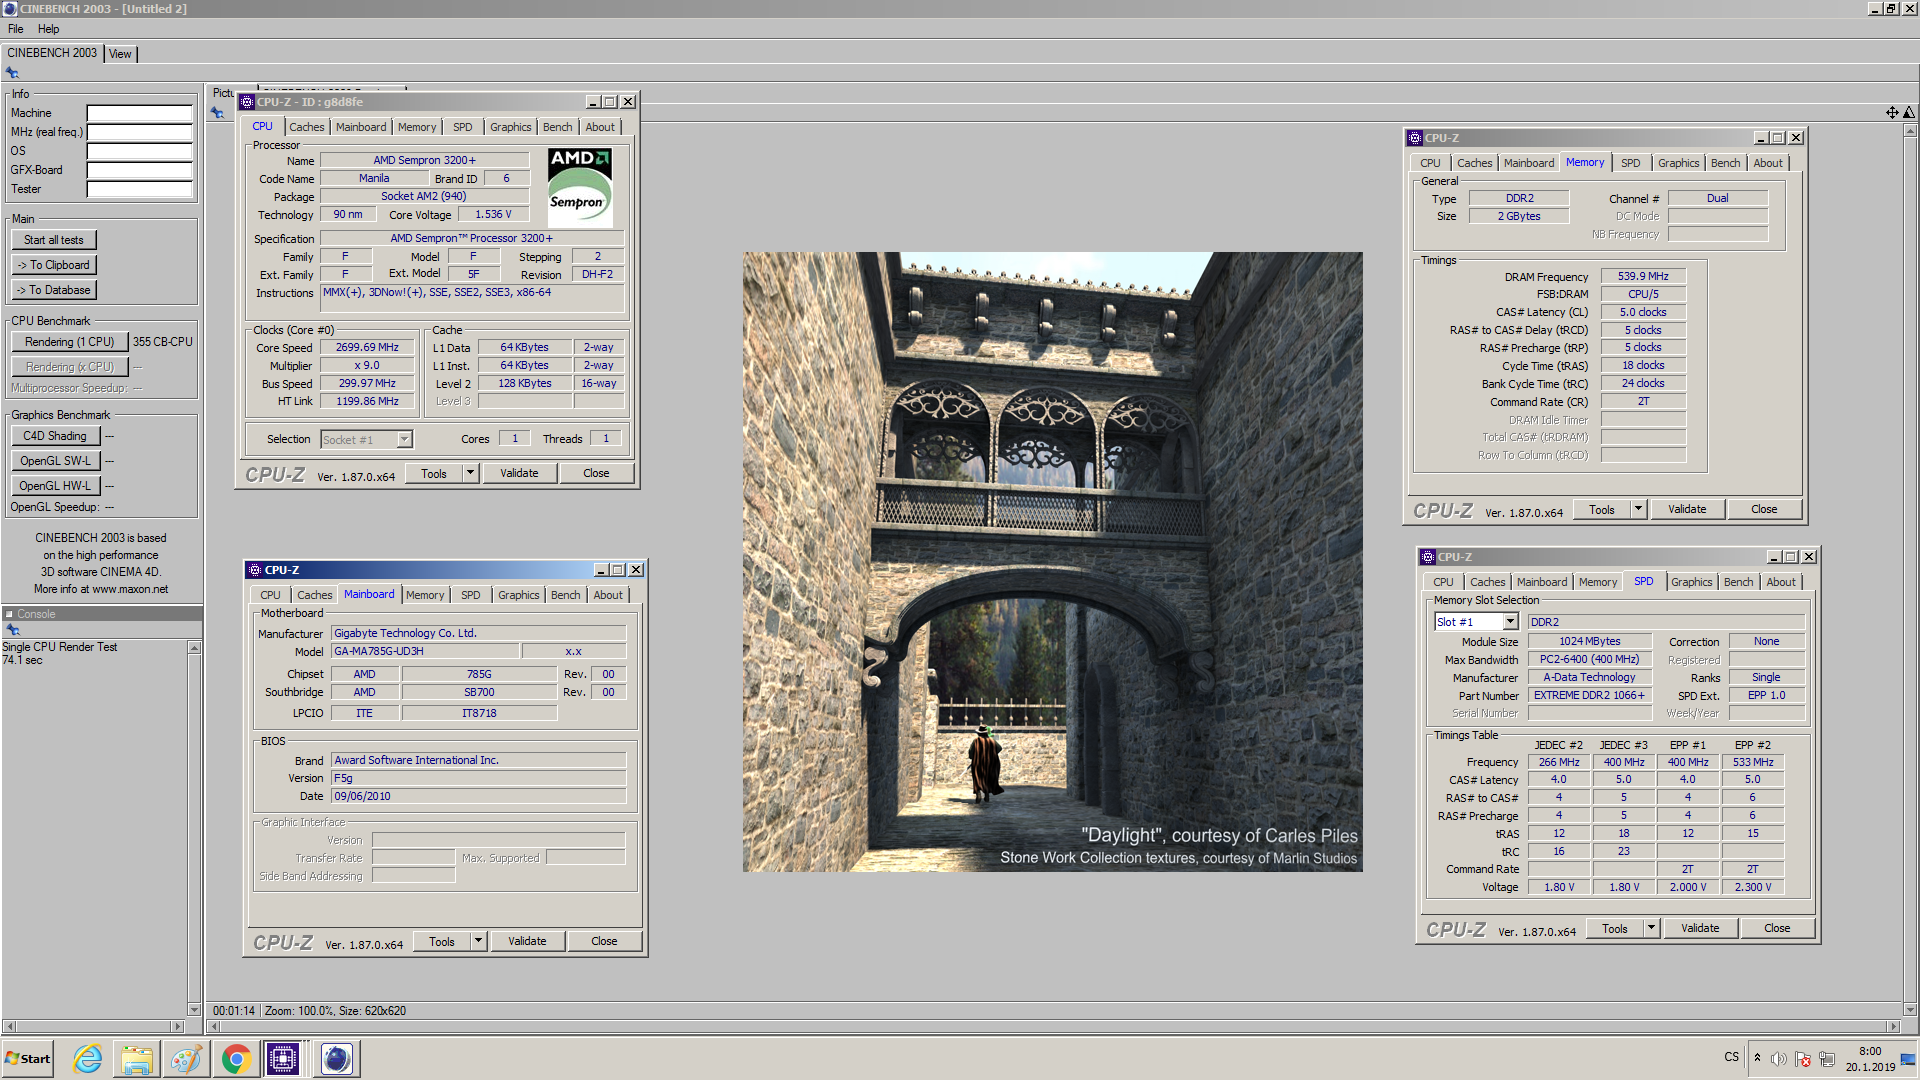
Task: Click the To Clipboard button
Action: (54, 265)
